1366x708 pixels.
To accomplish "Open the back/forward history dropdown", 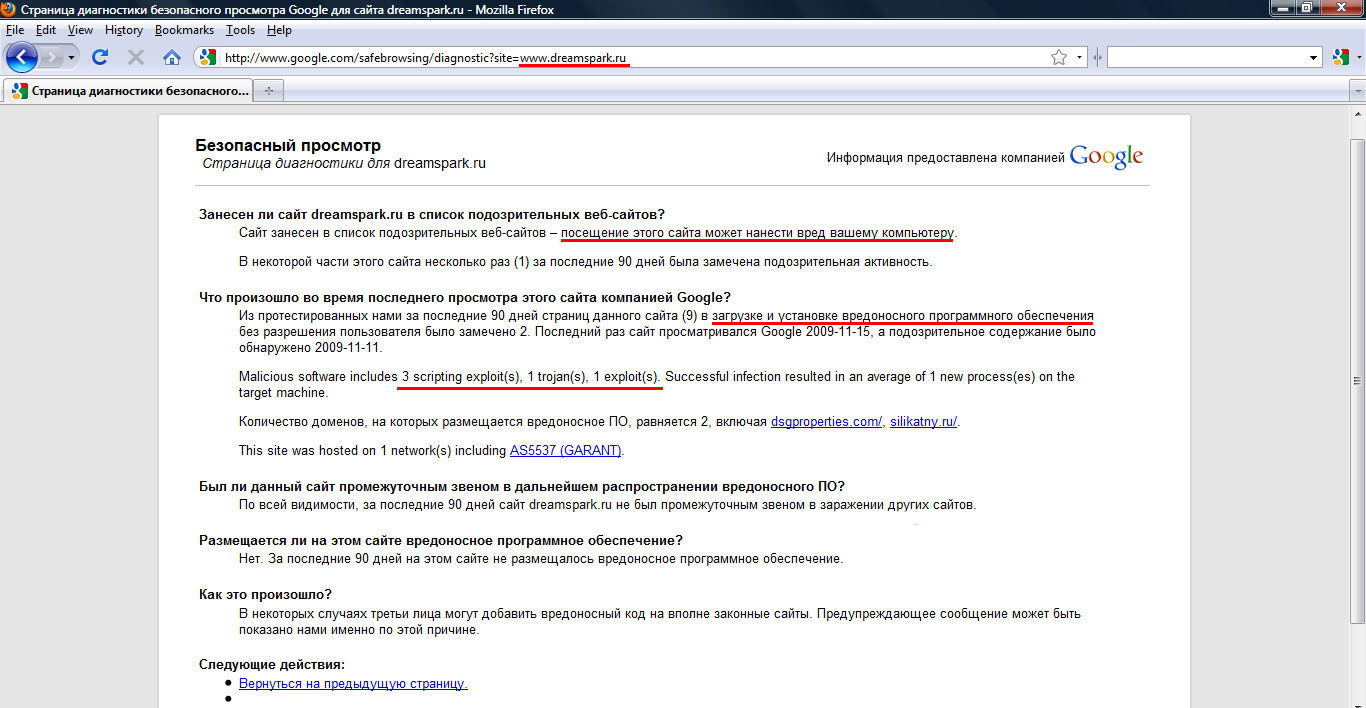I will pos(71,57).
